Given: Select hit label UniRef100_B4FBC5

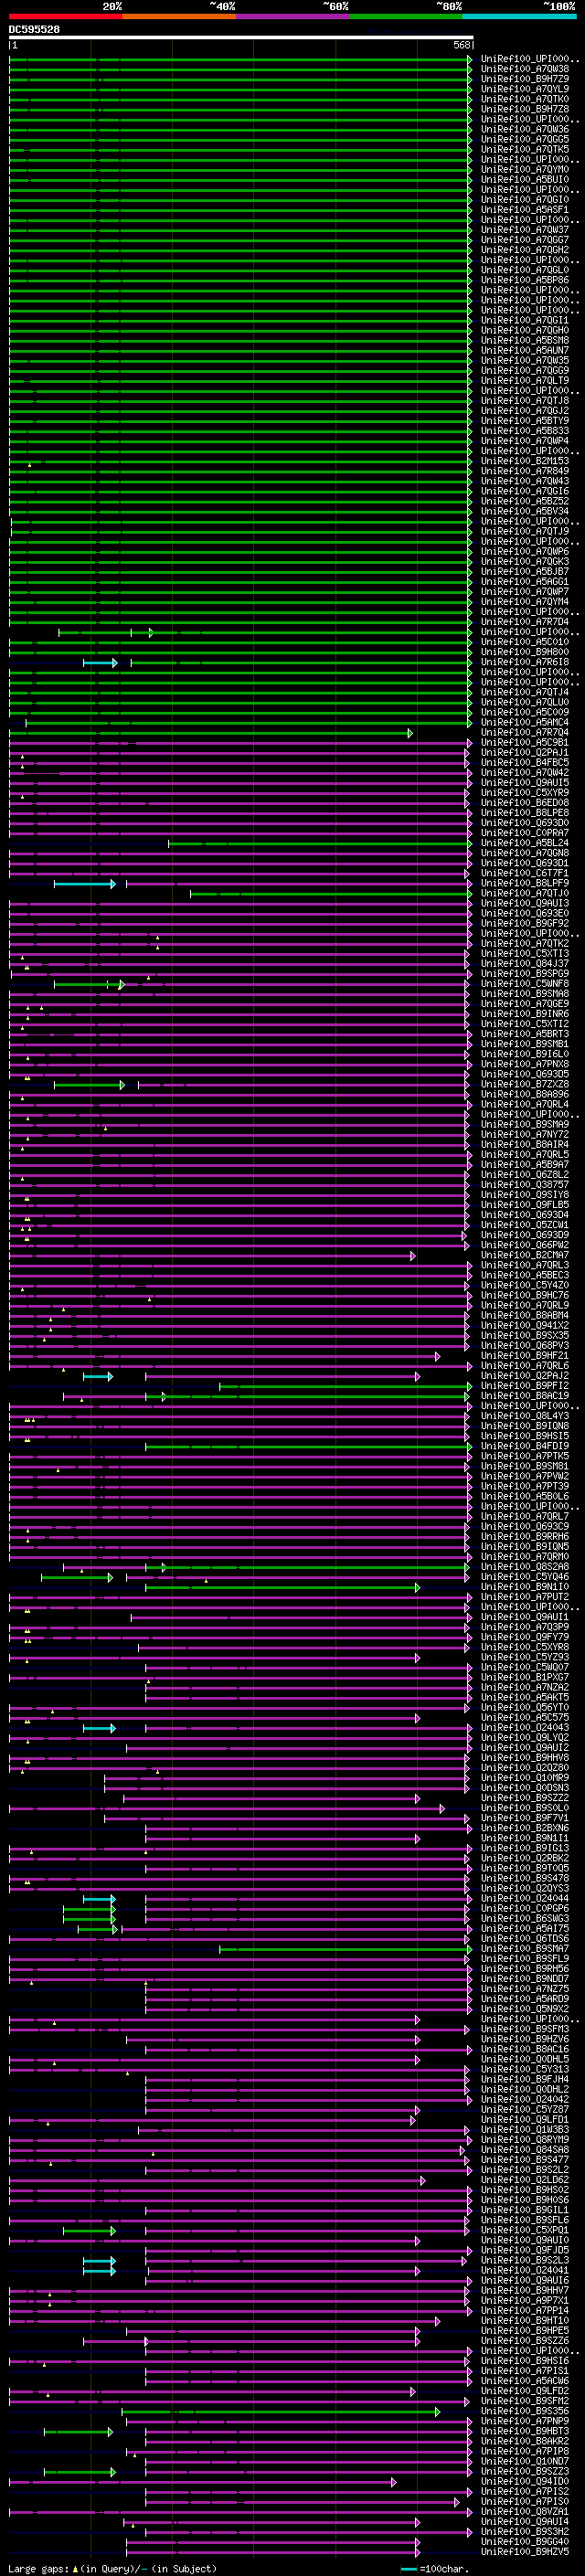Looking at the screenshot, I should (525, 763).
